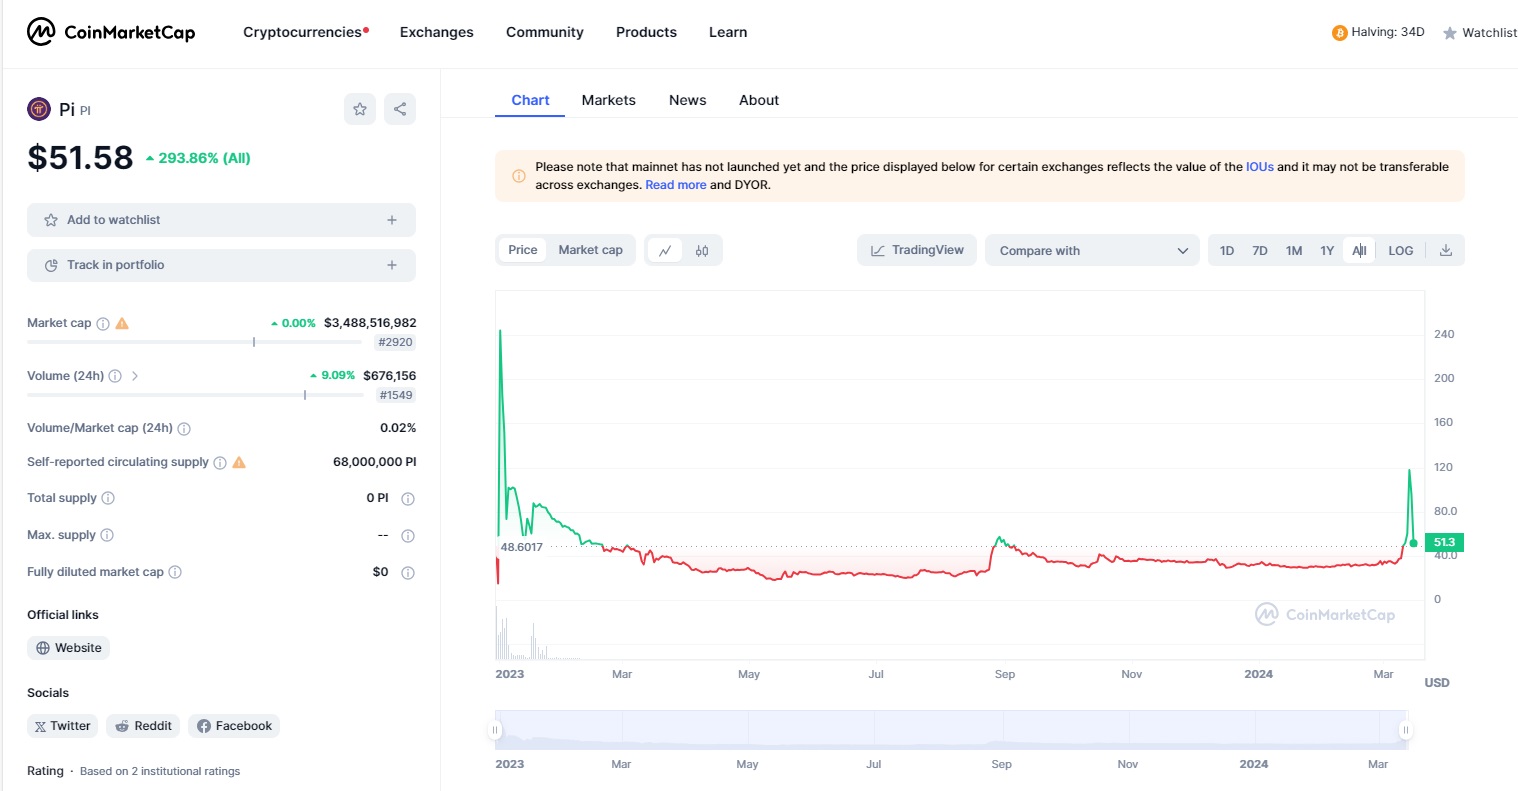1518x791 pixels.
Task: Click the Watchlist link in header
Action: pos(1489,33)
